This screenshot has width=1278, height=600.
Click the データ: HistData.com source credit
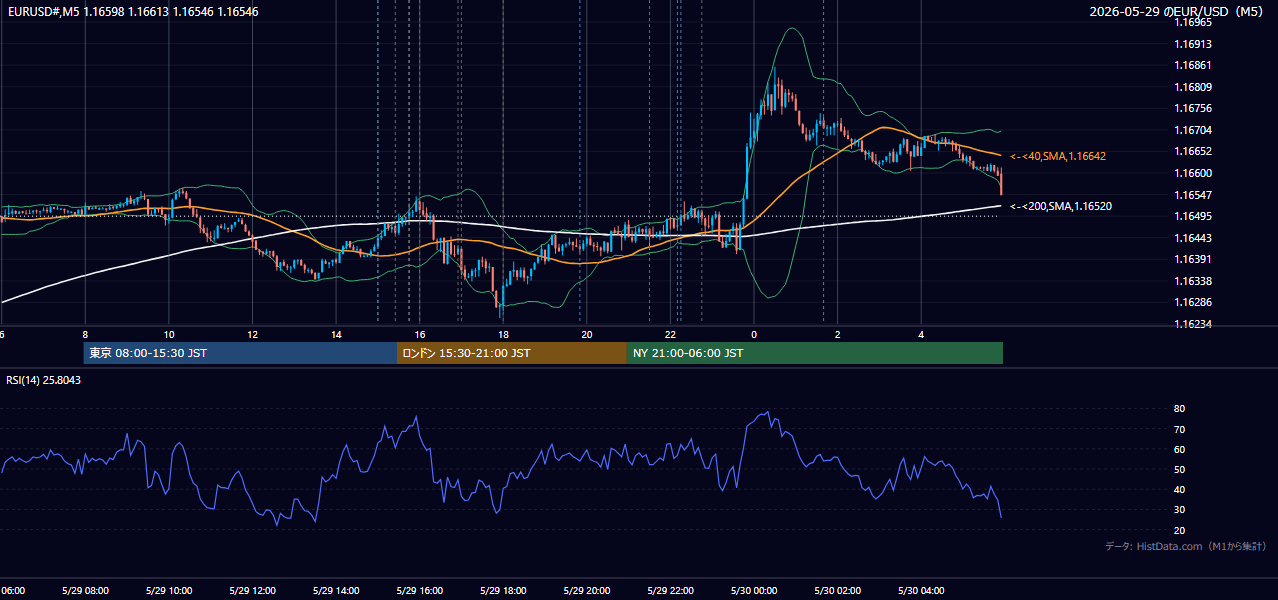coord(1185,546)
